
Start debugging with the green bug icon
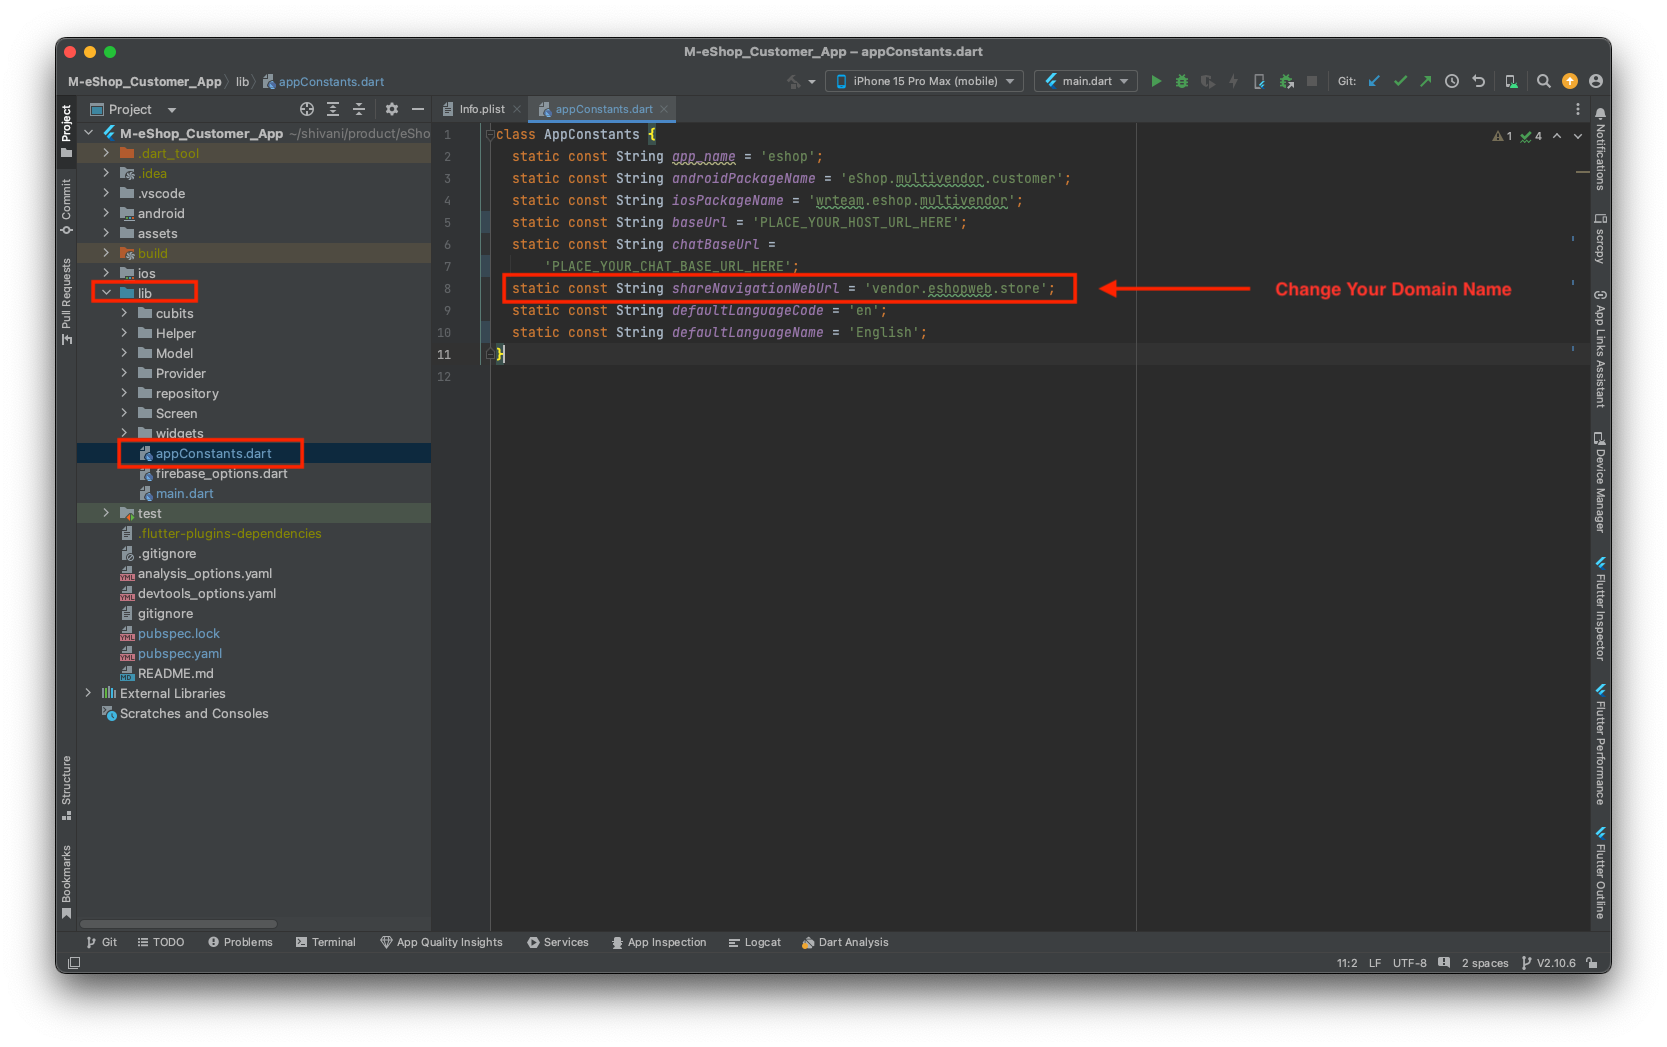[1182, 81]
